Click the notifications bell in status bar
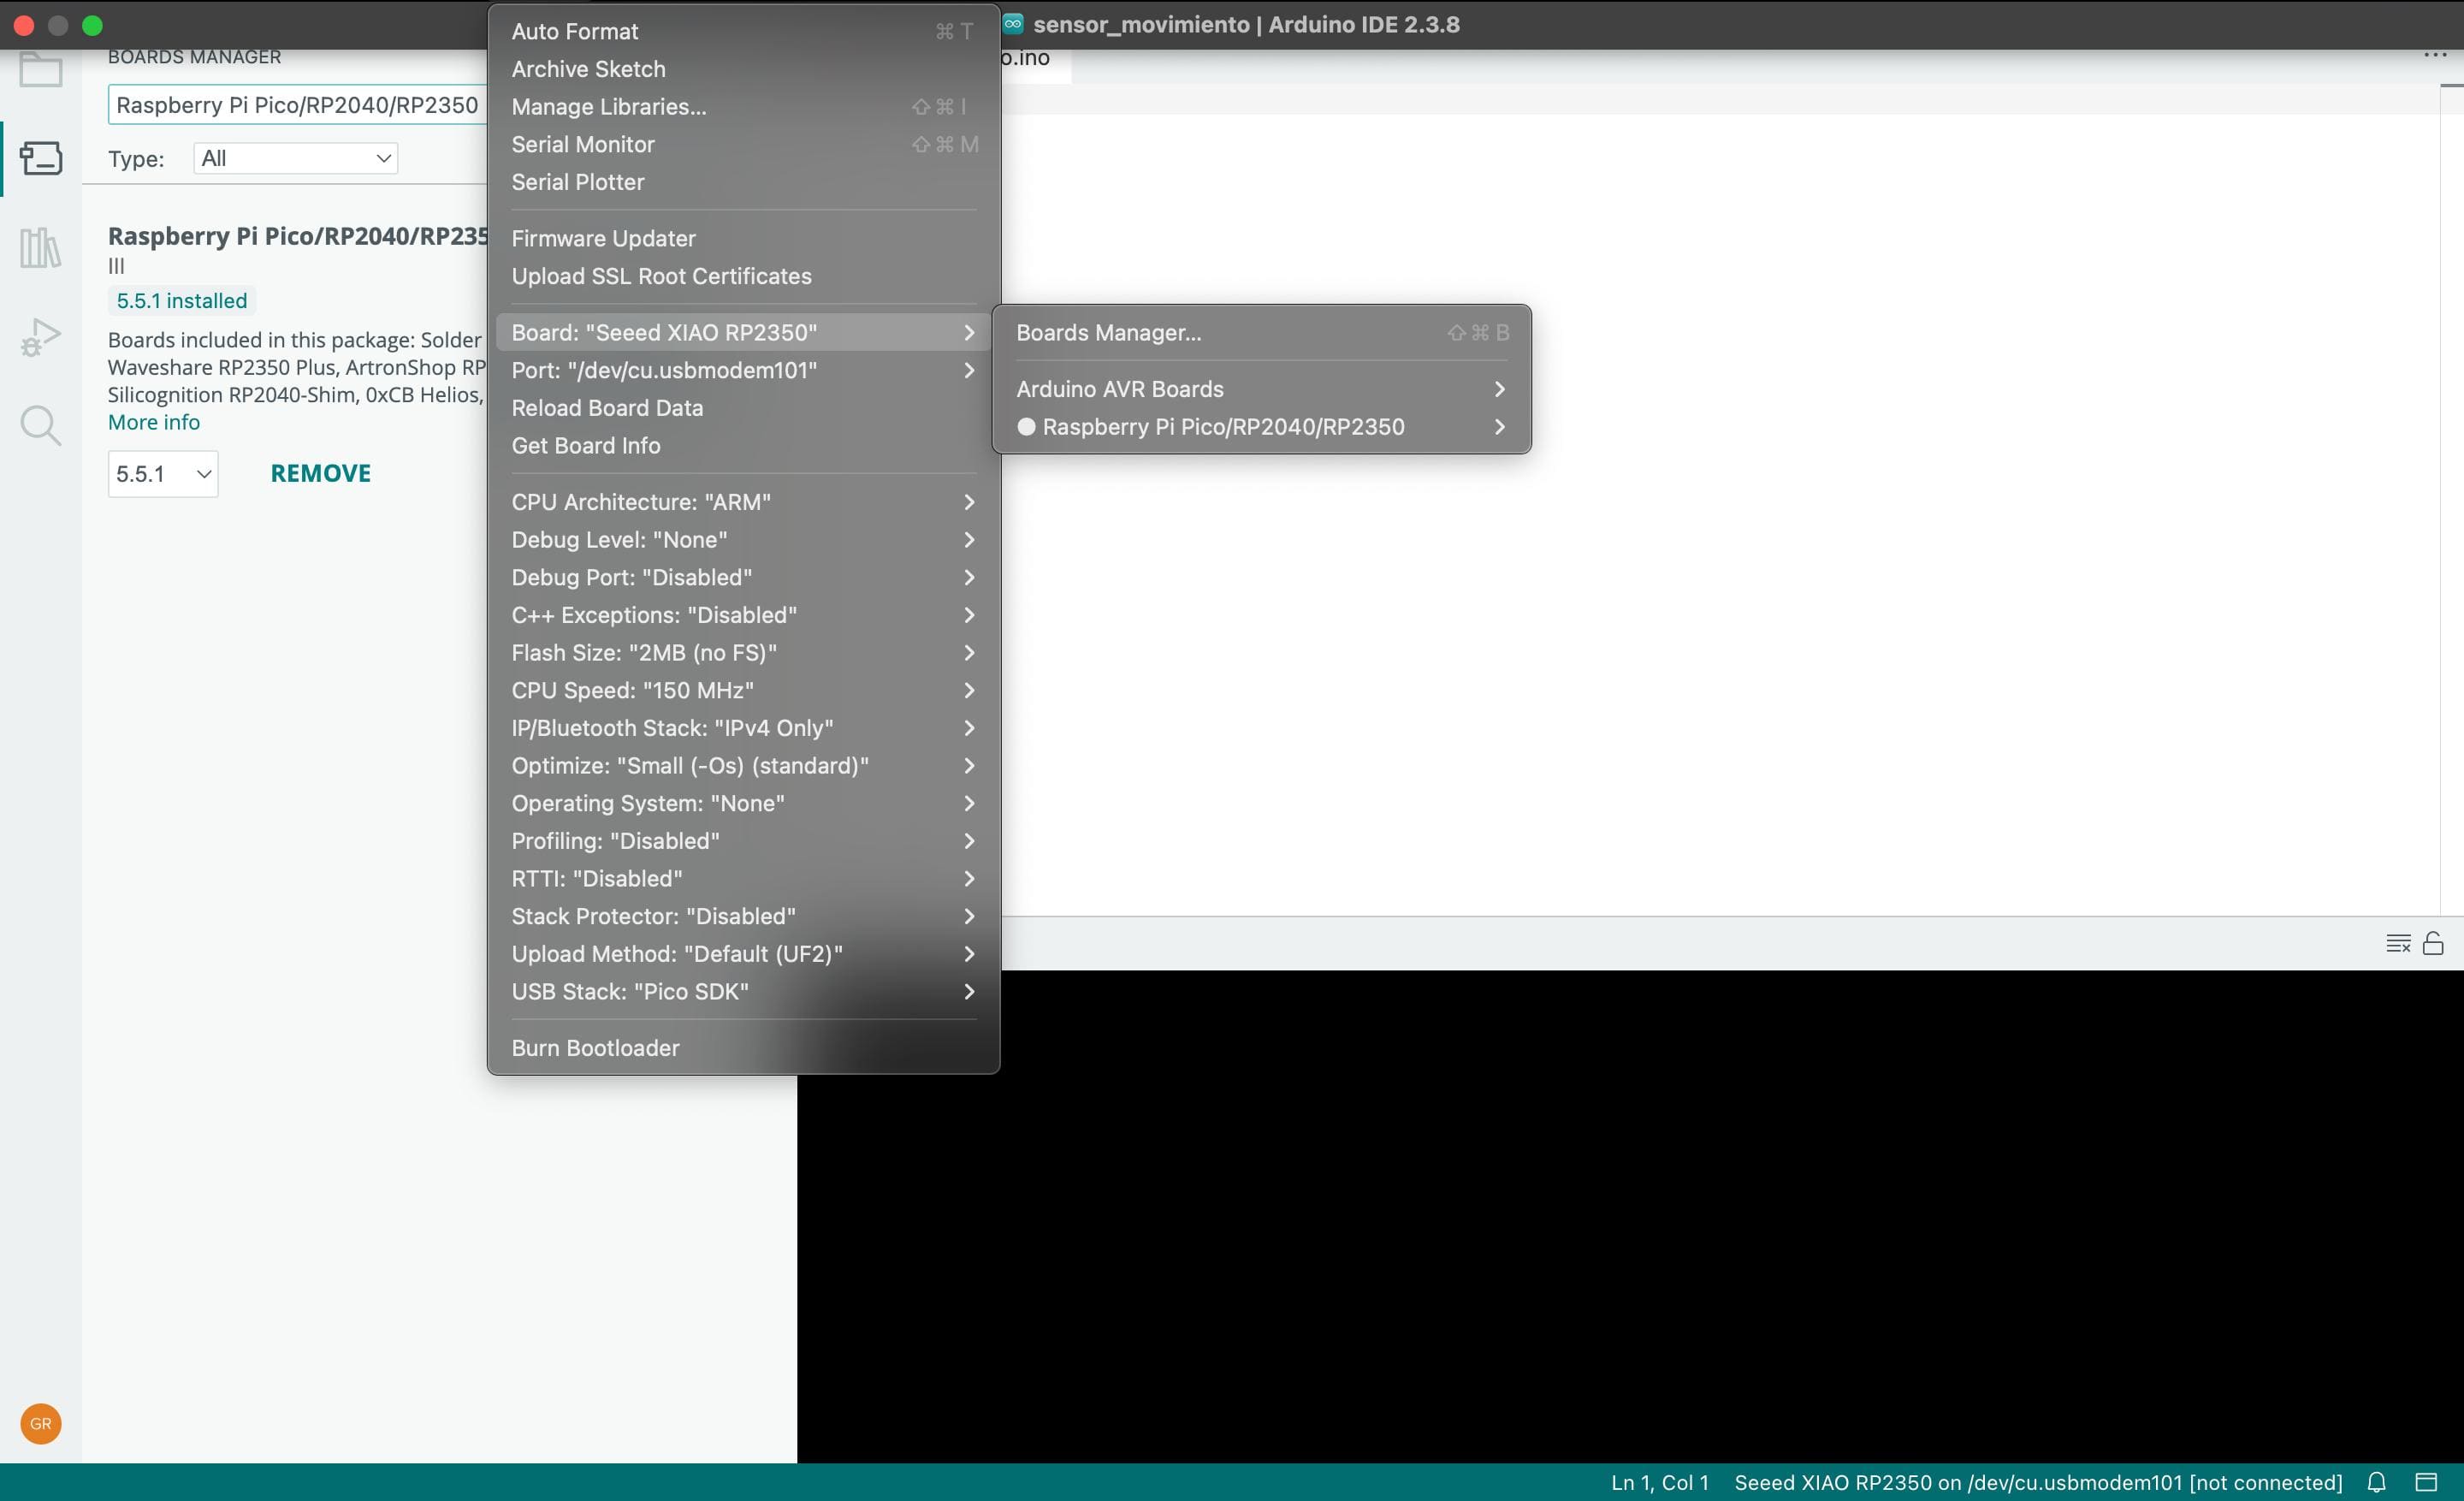 2377,1482
